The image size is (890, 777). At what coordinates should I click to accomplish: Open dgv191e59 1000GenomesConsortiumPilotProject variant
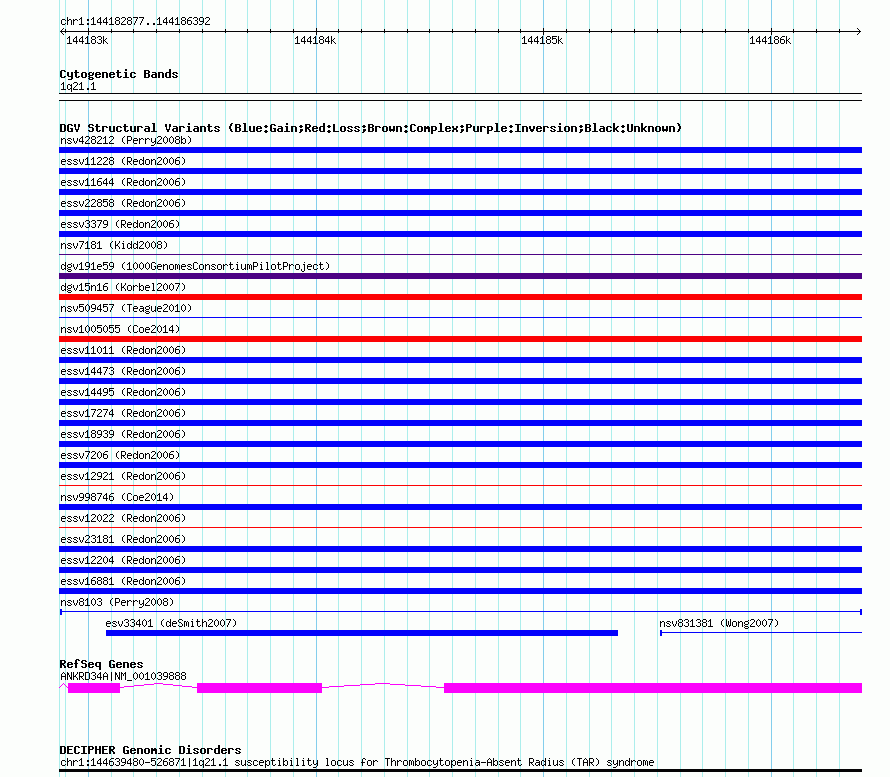pos(195,266)
